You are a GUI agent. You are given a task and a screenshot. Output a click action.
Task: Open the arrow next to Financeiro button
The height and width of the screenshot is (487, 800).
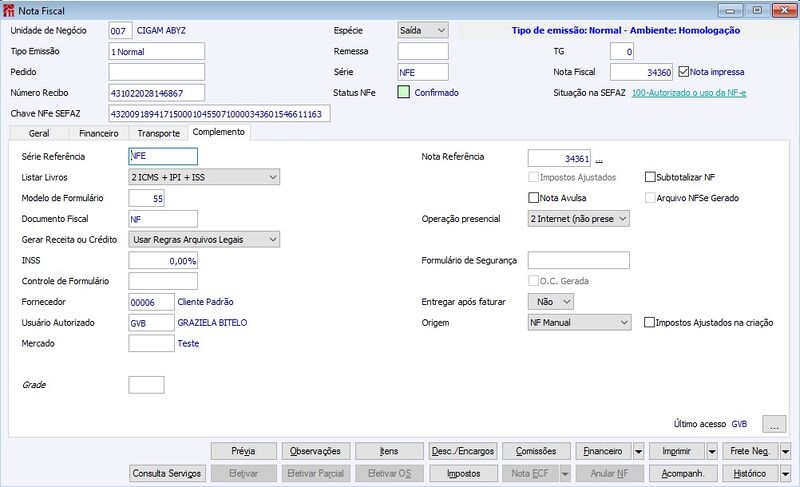[x=638, y=451]
